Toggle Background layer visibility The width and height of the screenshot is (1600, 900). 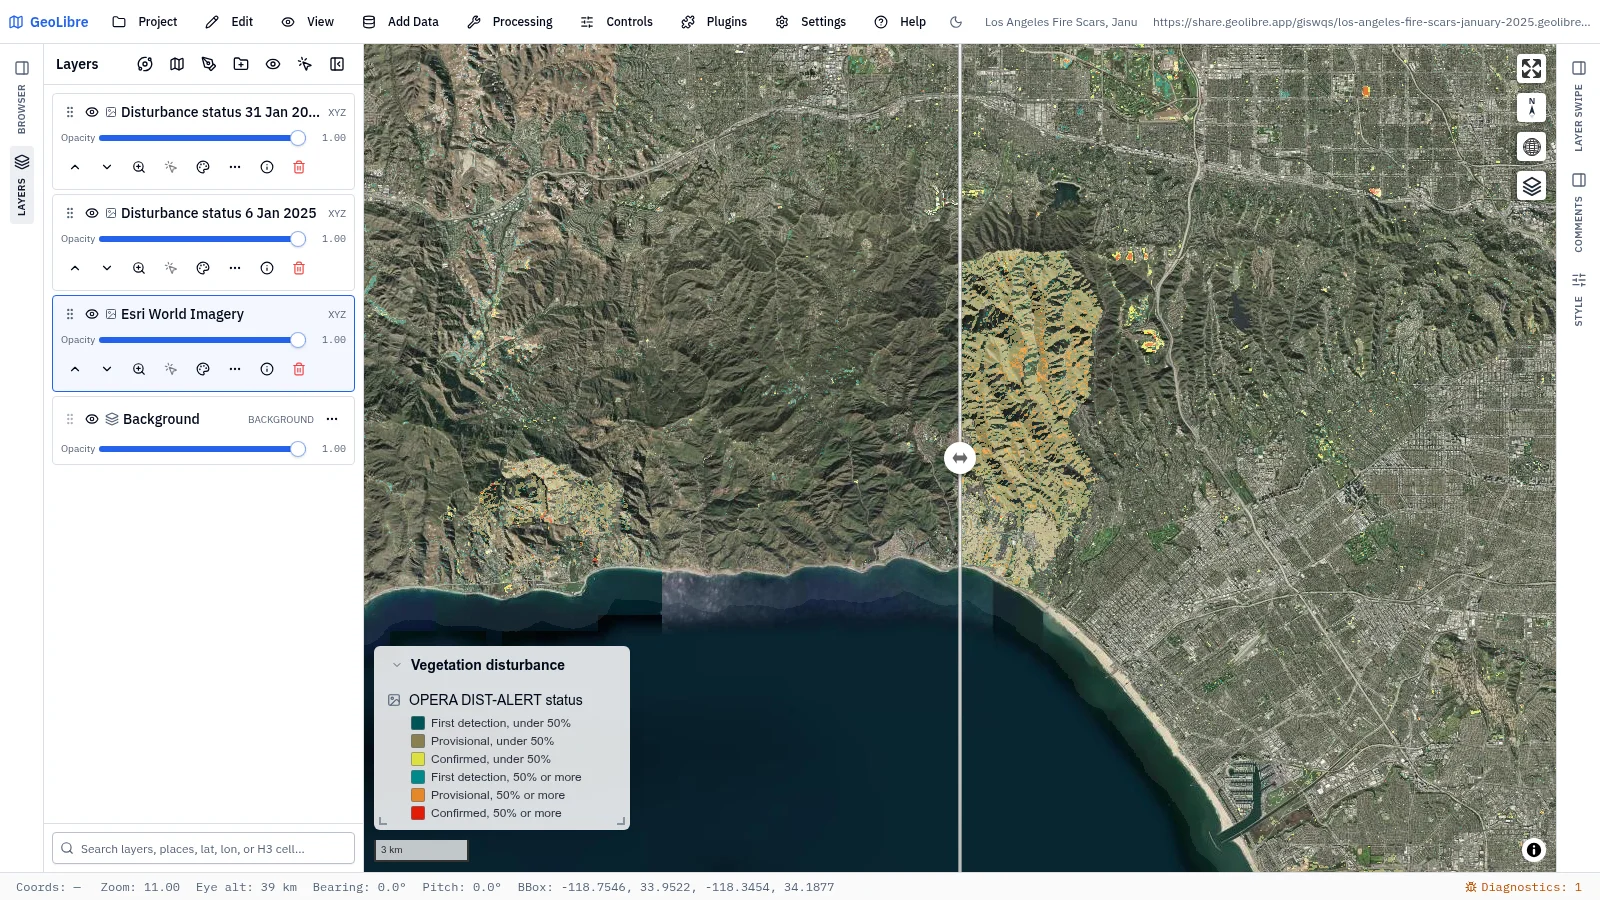pos(92,419)
